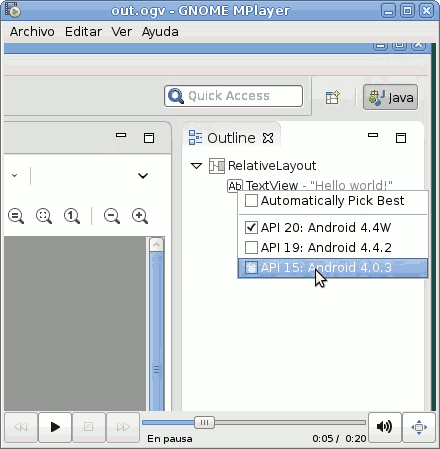Switch to the Java perspective
Image resolution: width=440 pixels, height=449 pixels.
(390, 97)
